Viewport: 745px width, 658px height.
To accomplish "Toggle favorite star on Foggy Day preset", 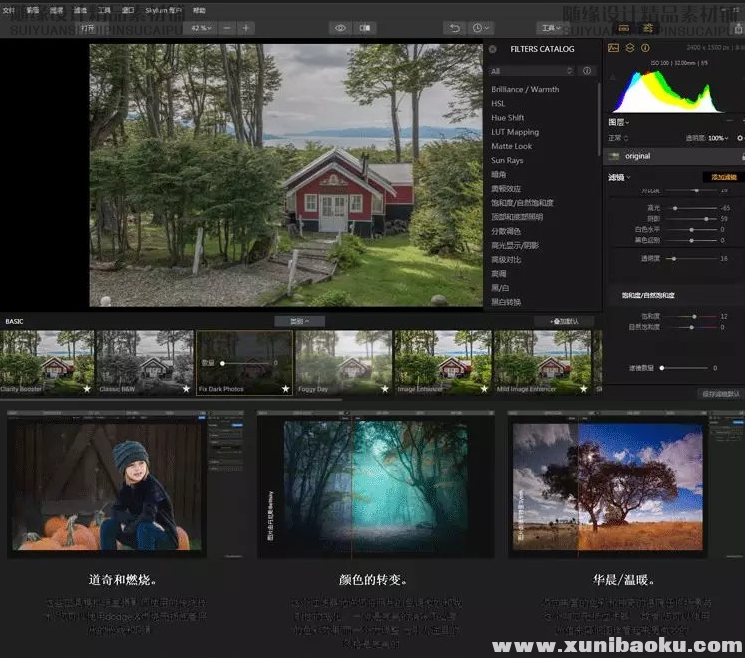I will click(383, 388).
